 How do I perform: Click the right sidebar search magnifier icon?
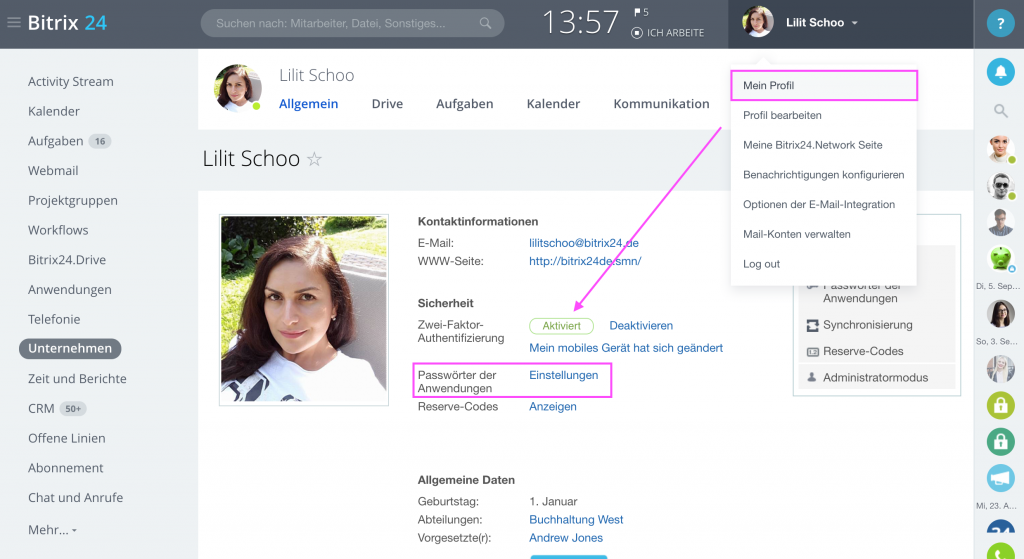point(1000,111)
